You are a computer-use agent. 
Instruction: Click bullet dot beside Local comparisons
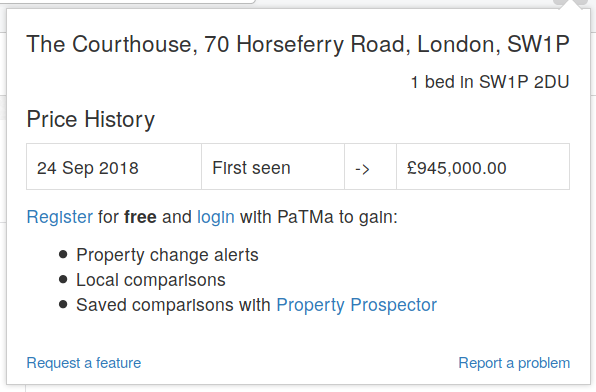click(63, 279)
